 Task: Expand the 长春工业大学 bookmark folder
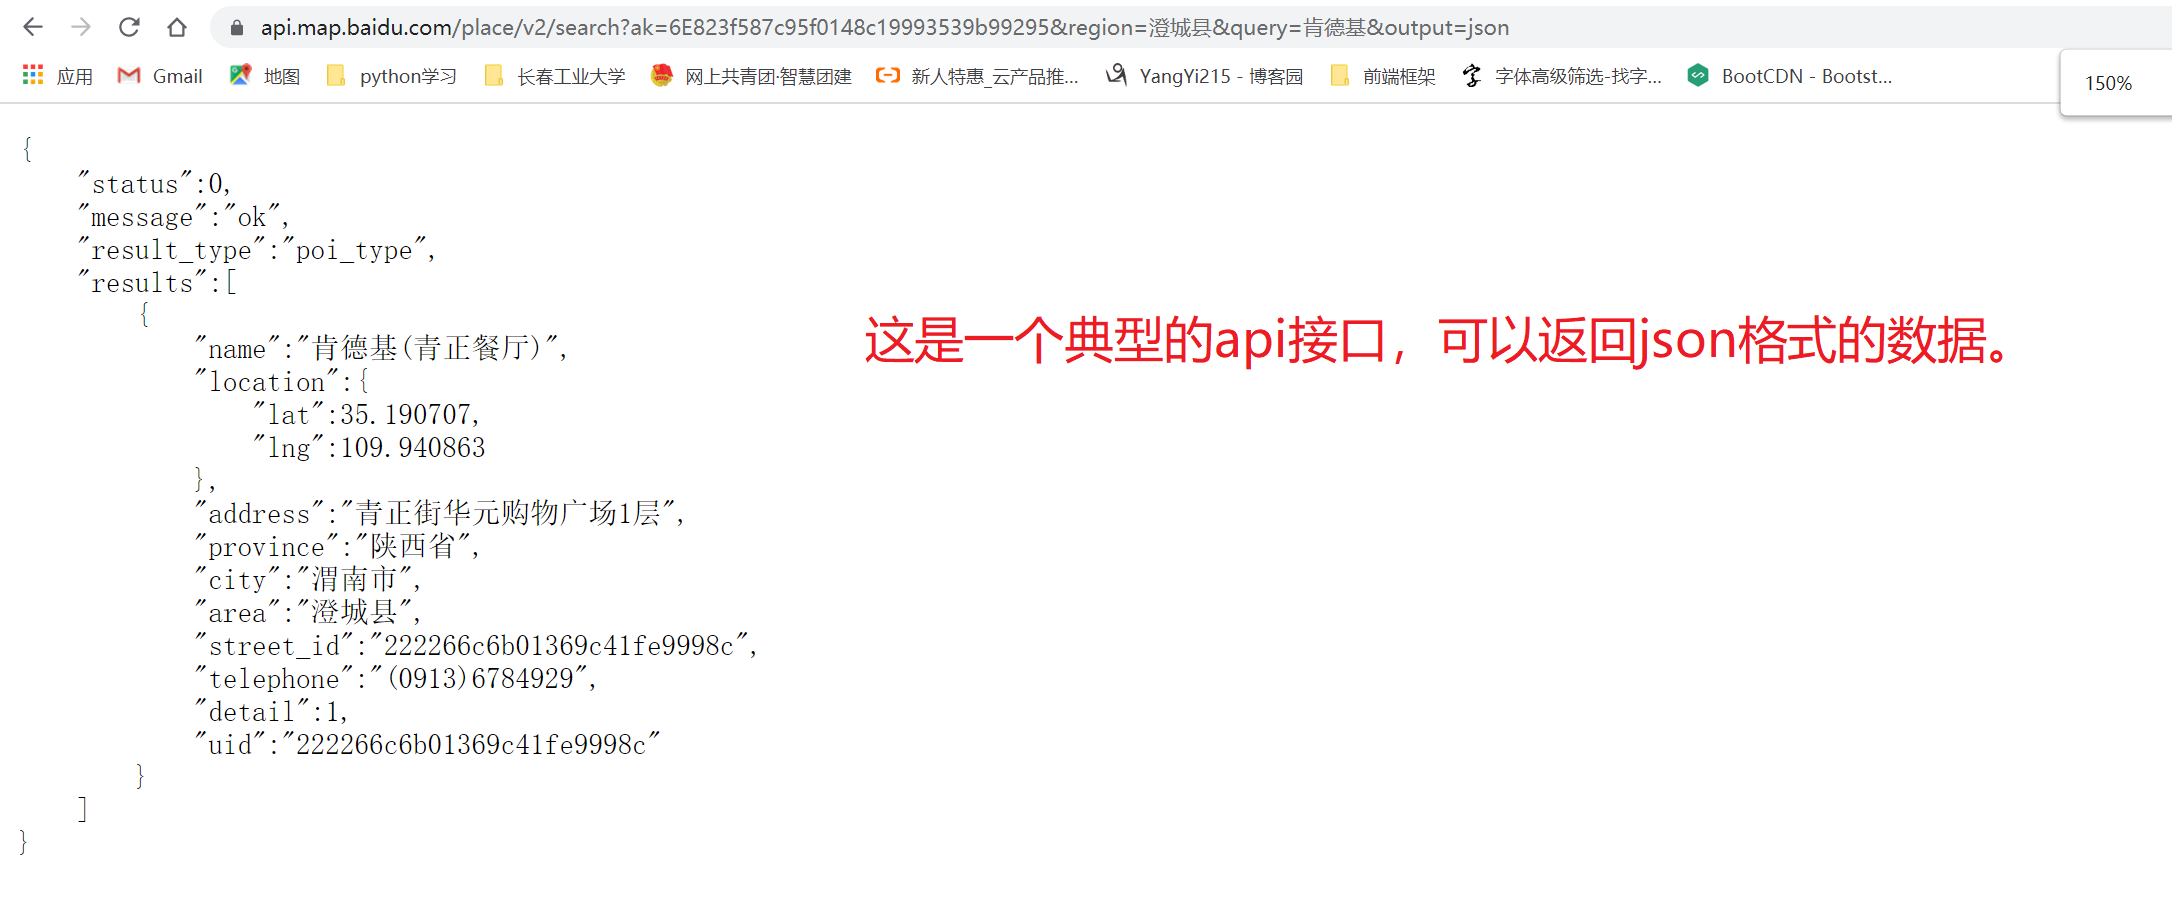(x=555, y=76)
